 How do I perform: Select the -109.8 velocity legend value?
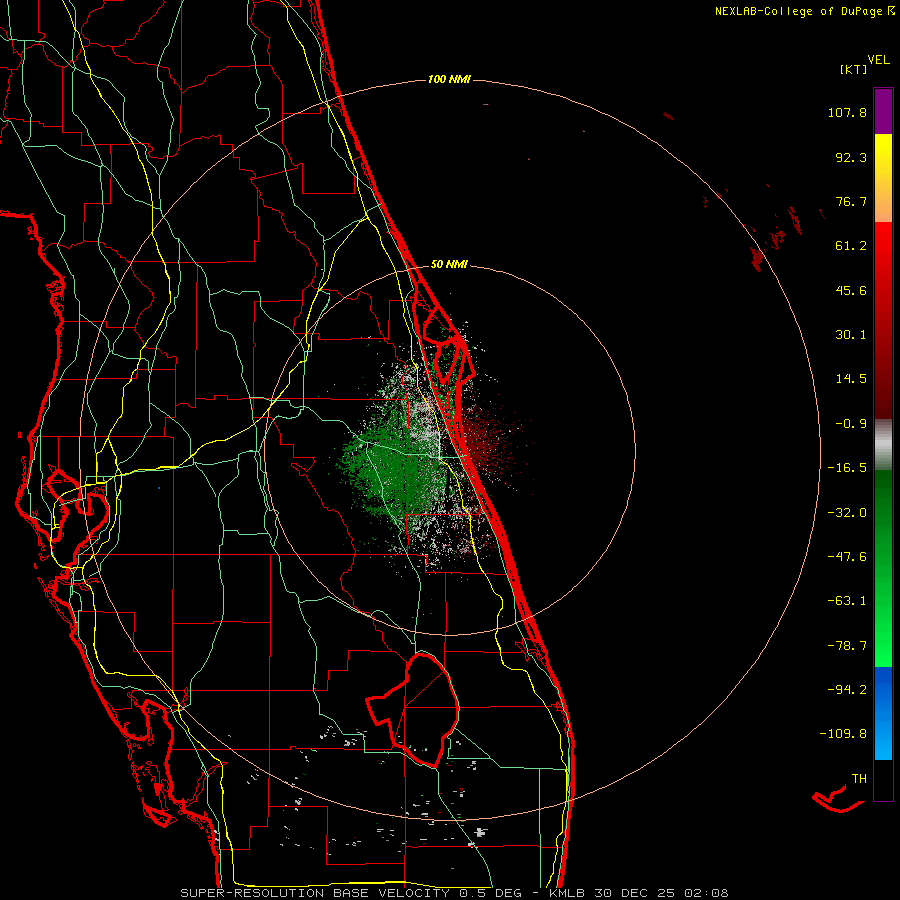(843, 734)
